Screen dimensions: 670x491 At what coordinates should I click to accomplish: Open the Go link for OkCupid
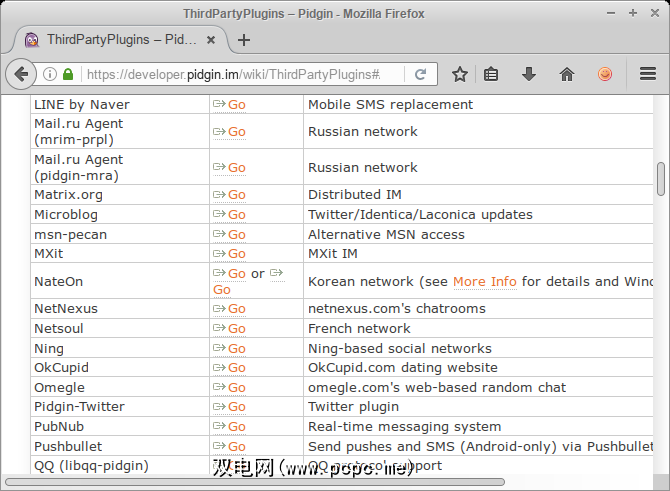[236, 368]
